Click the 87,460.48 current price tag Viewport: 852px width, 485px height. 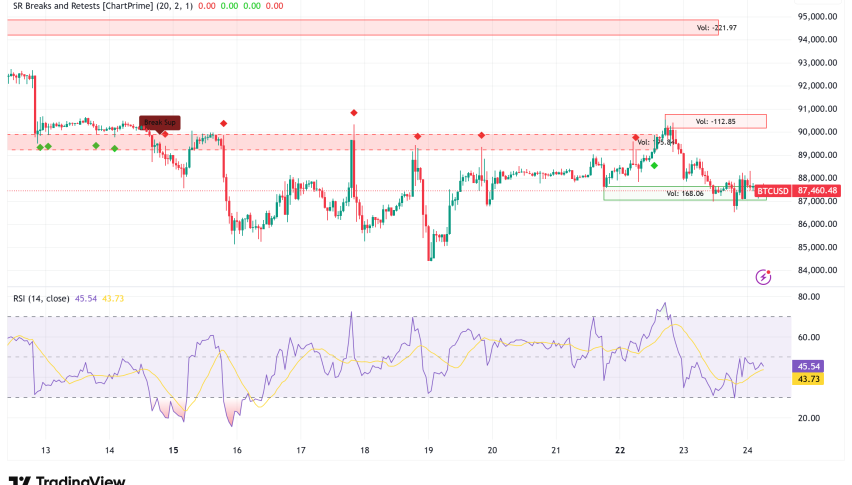pyautogui.click(x=818, y=190)
